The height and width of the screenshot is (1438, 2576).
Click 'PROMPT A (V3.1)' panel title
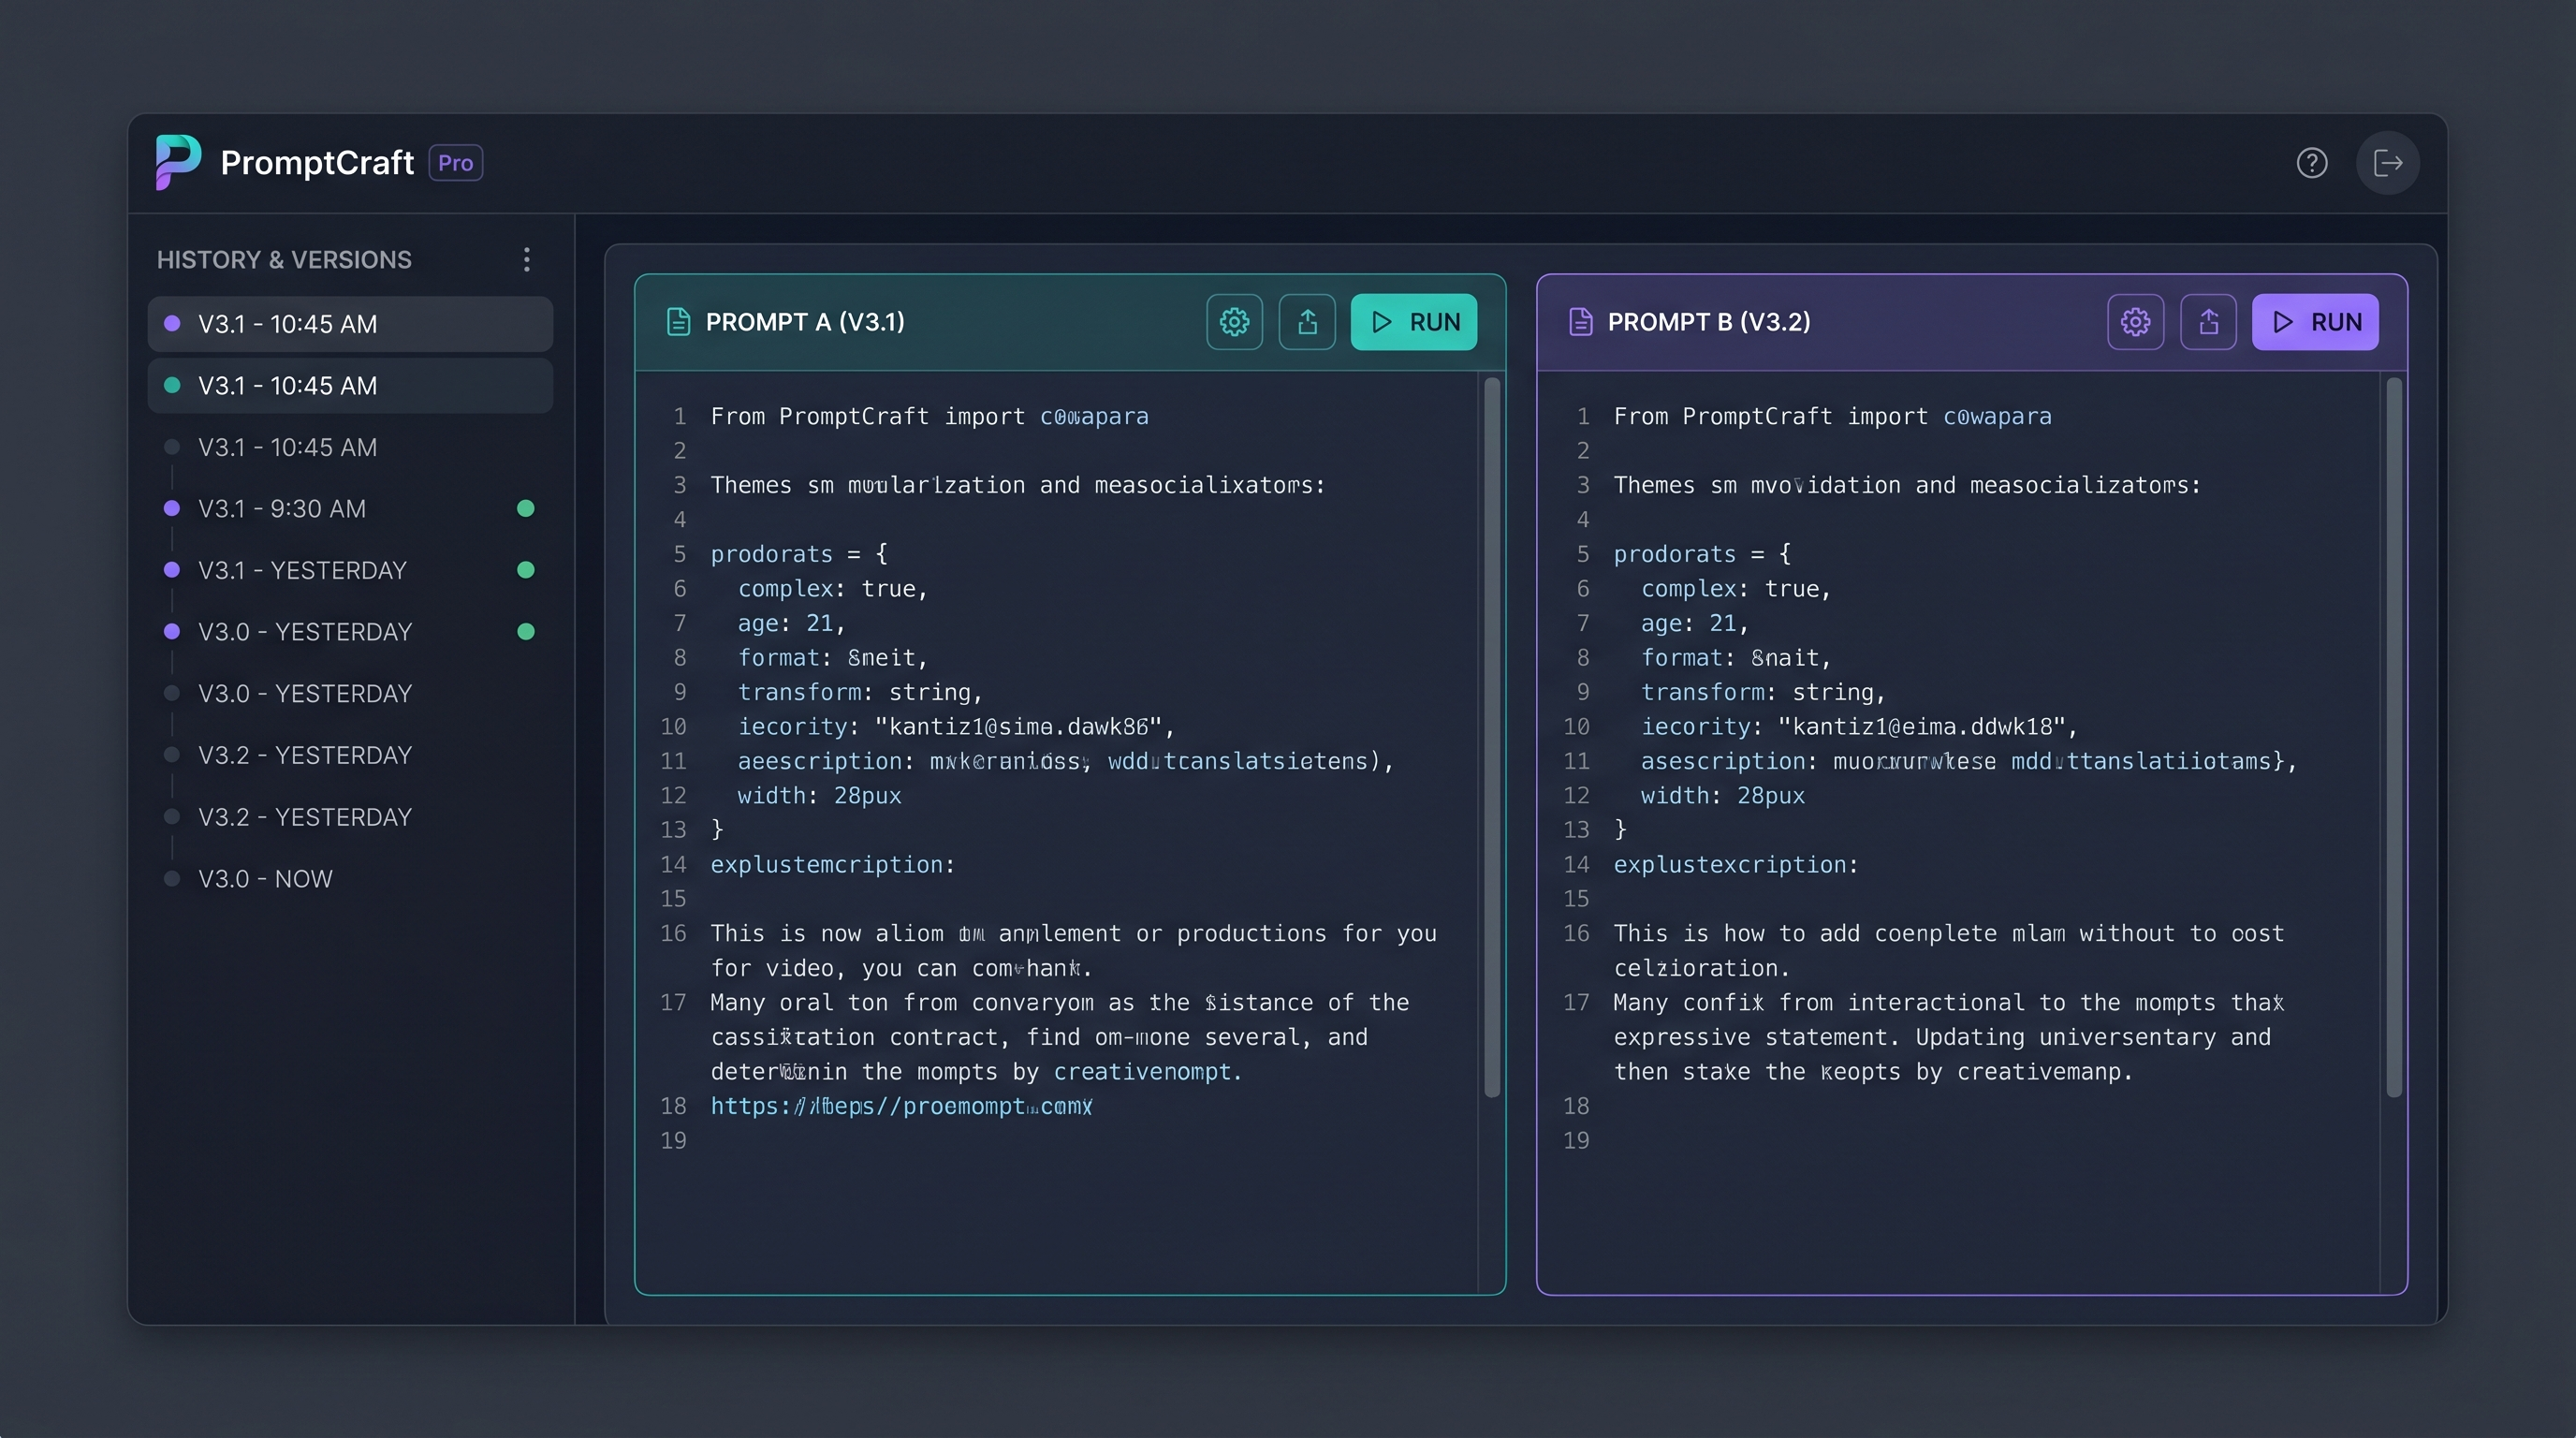[x=805, y=322]
